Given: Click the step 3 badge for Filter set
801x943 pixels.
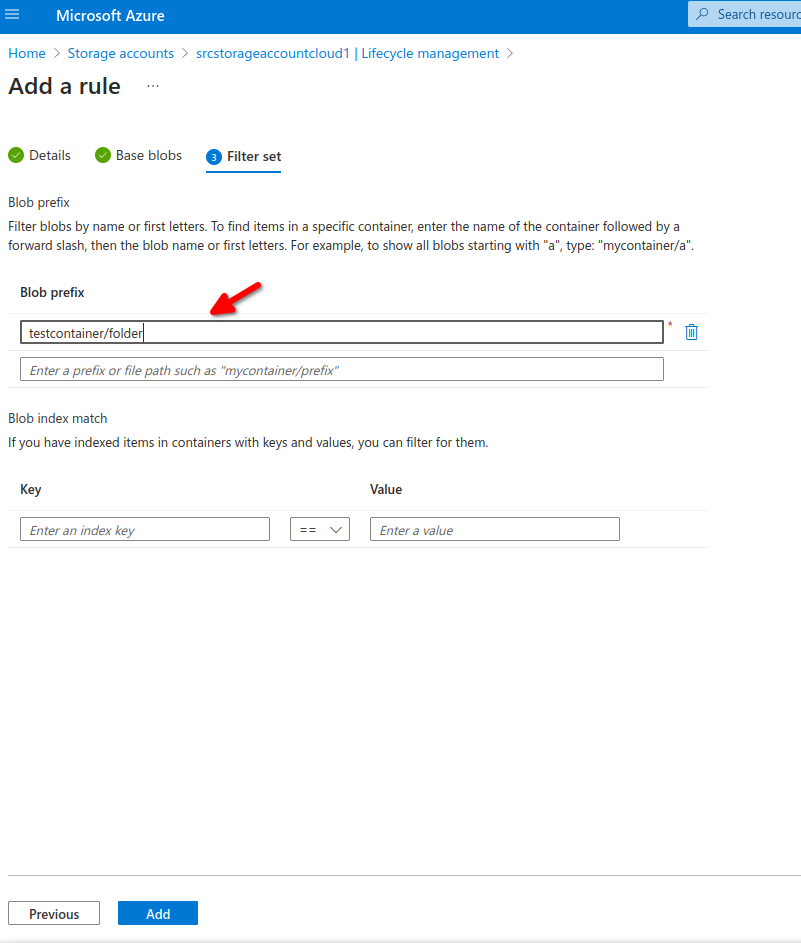Looking at the screenshot, I should (214, 157).
